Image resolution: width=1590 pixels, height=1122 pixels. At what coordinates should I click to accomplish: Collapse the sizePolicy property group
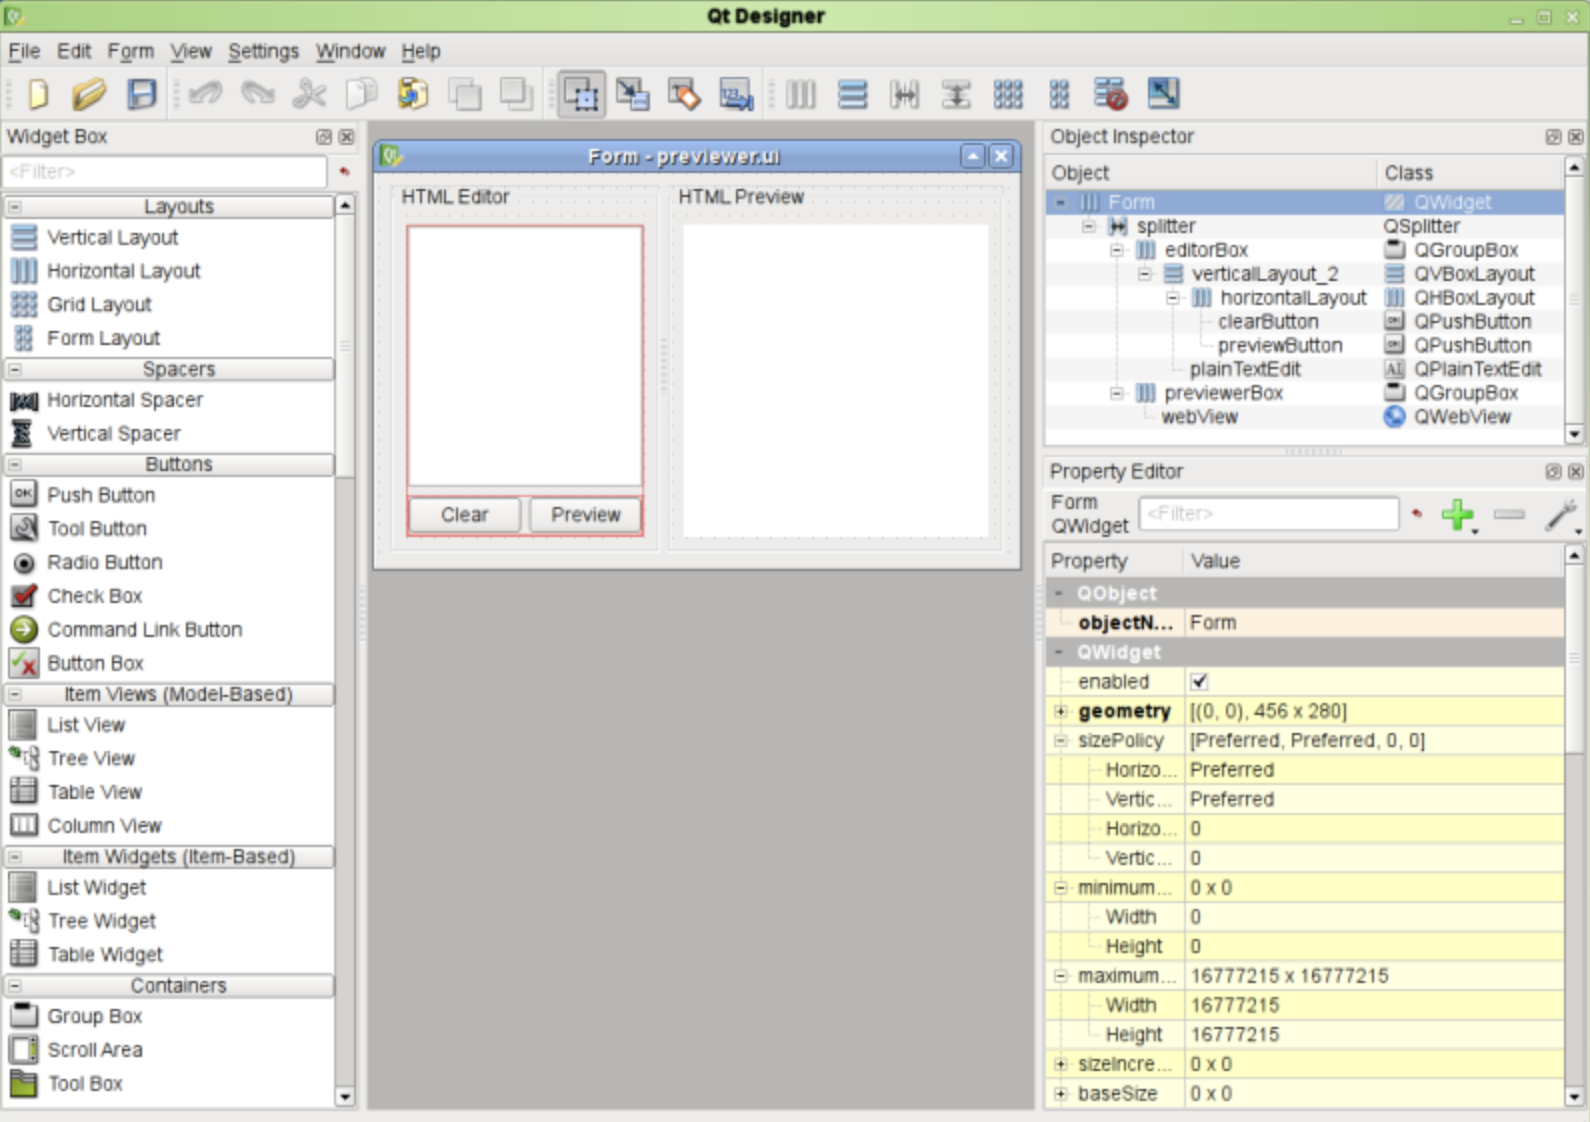[1061, 741]
